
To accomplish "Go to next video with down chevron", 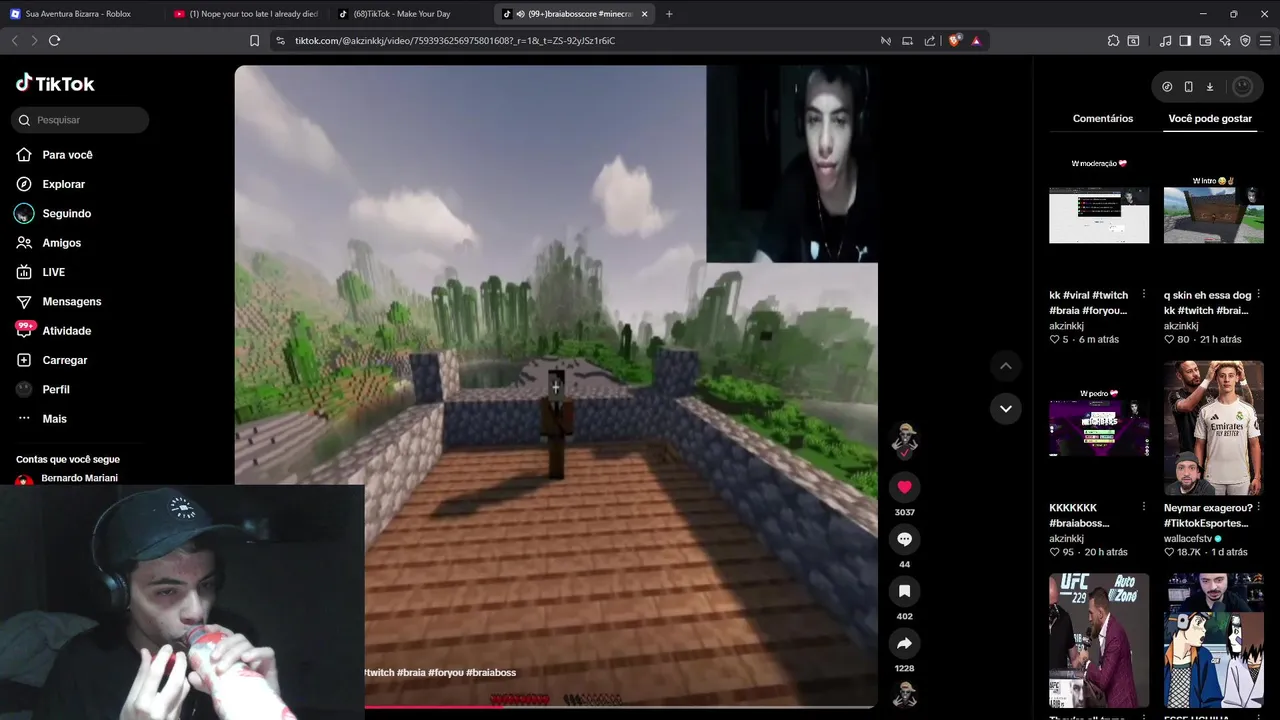I will point(1005,408).
